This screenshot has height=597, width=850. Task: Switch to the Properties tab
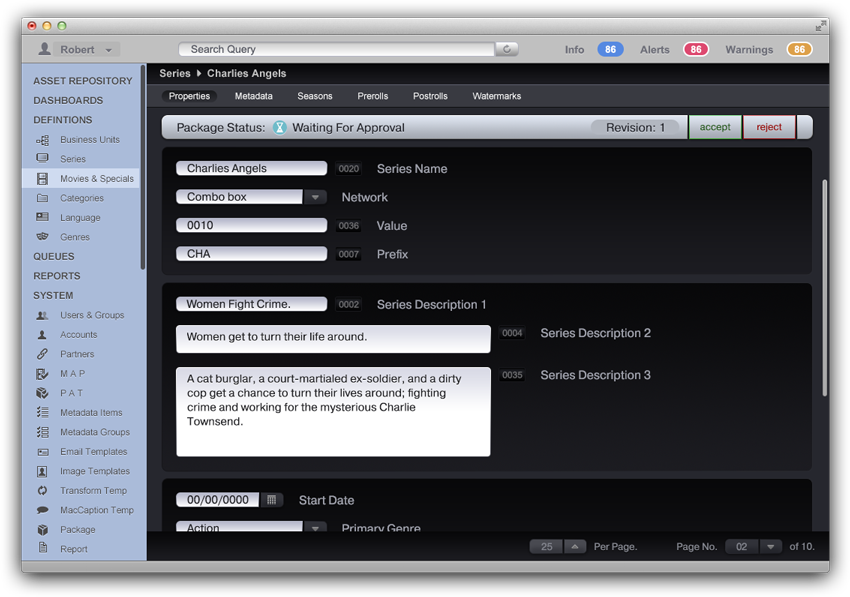189,96
